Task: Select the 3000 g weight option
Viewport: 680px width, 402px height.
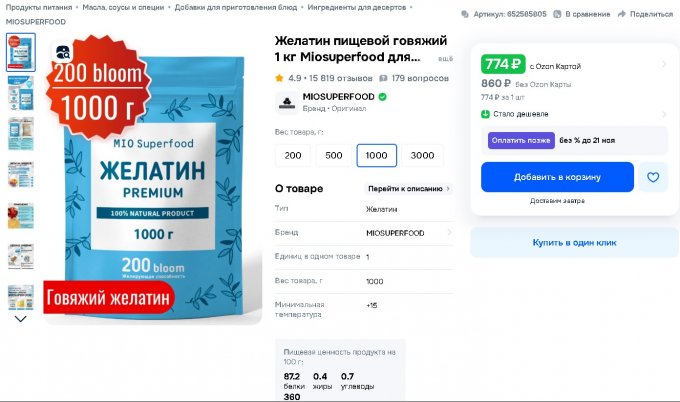Action: click(422, 155)
